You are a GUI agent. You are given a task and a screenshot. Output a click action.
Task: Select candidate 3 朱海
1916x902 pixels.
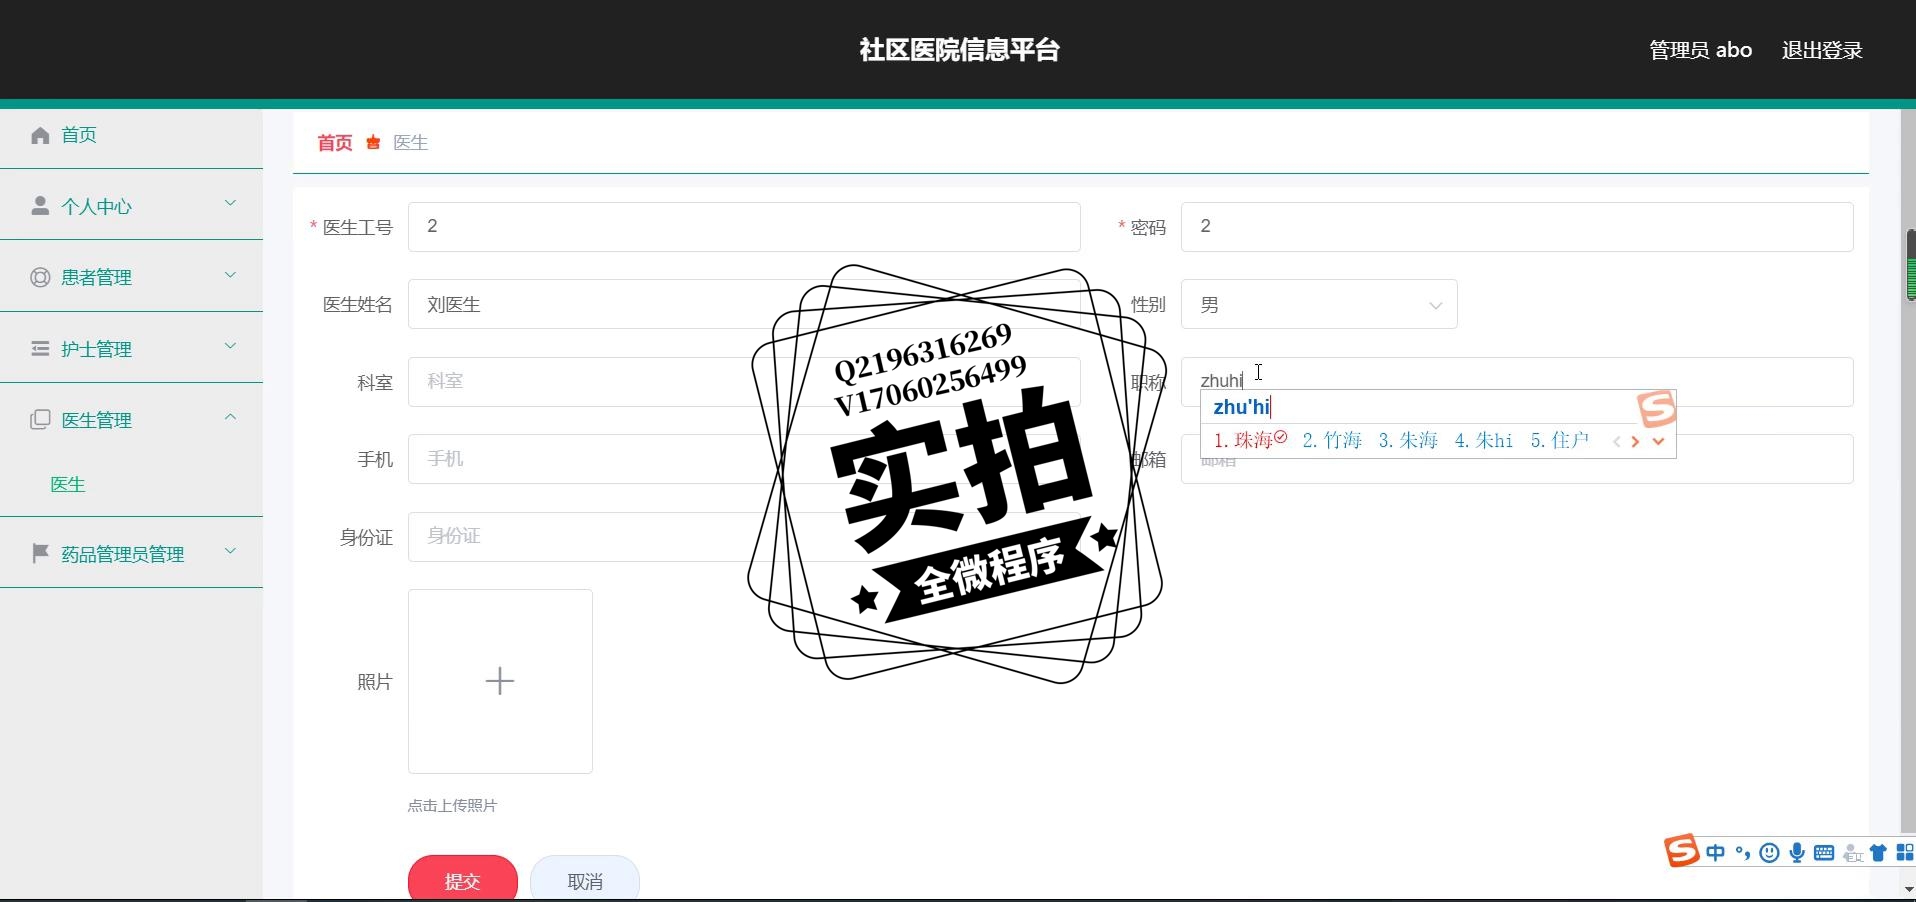point(1408,440)
